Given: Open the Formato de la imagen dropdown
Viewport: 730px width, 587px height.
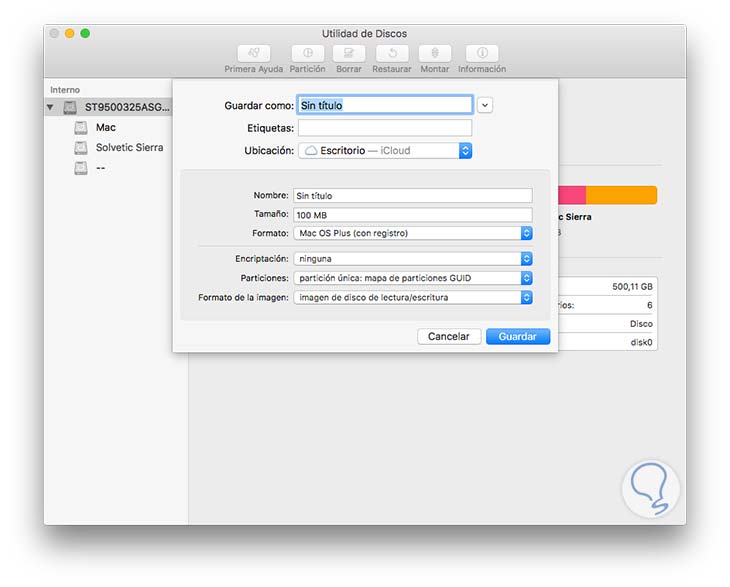Looking at the screenshot, I should (x=413, y=297).
